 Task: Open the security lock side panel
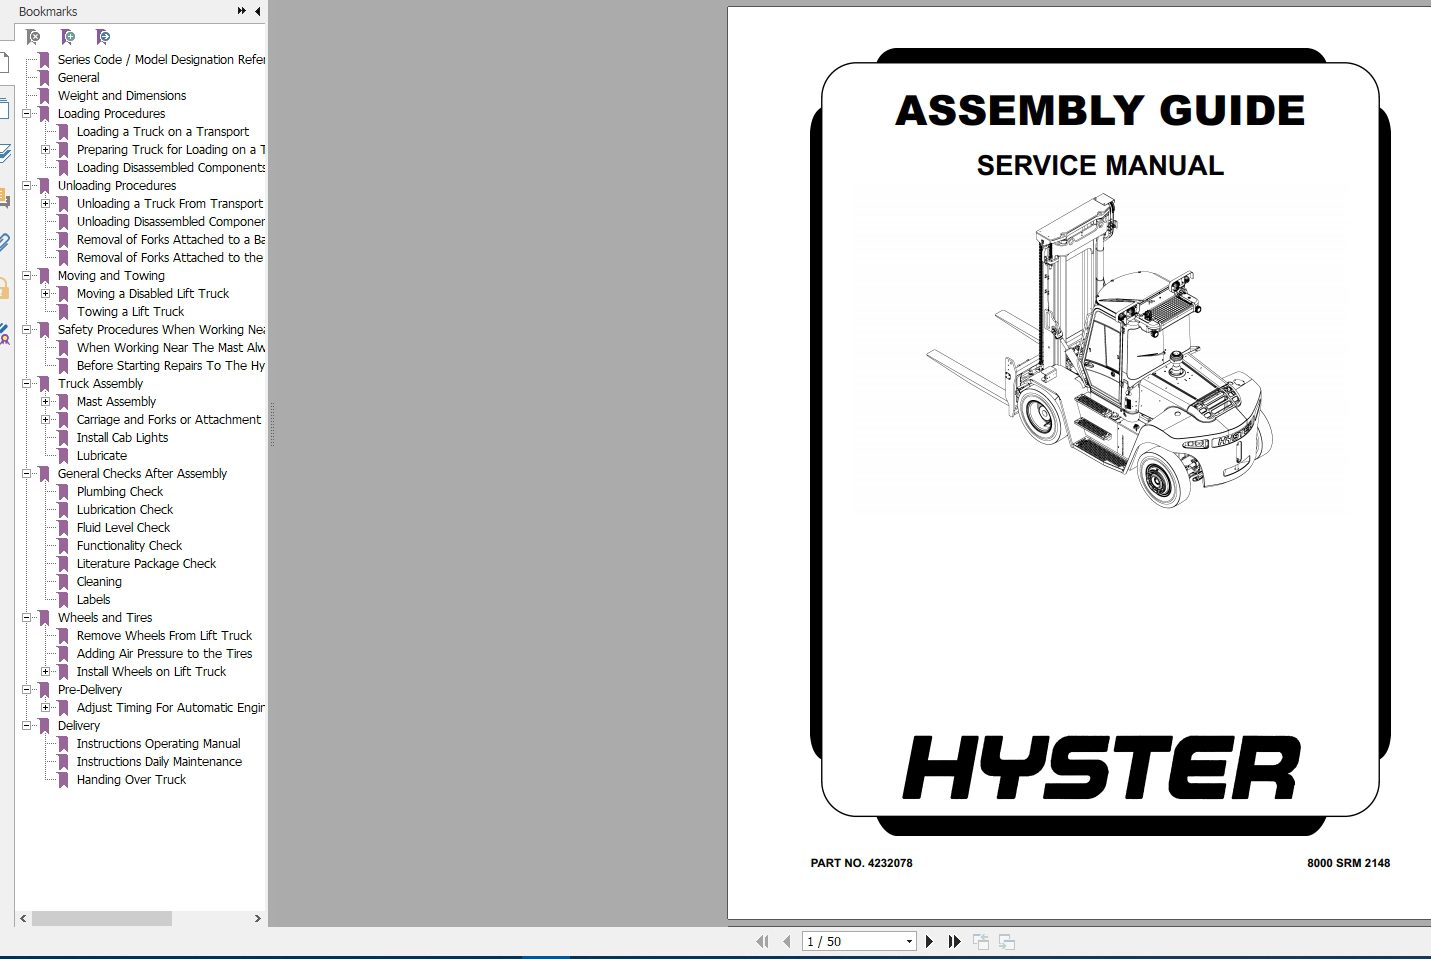(x=5, y=289)
